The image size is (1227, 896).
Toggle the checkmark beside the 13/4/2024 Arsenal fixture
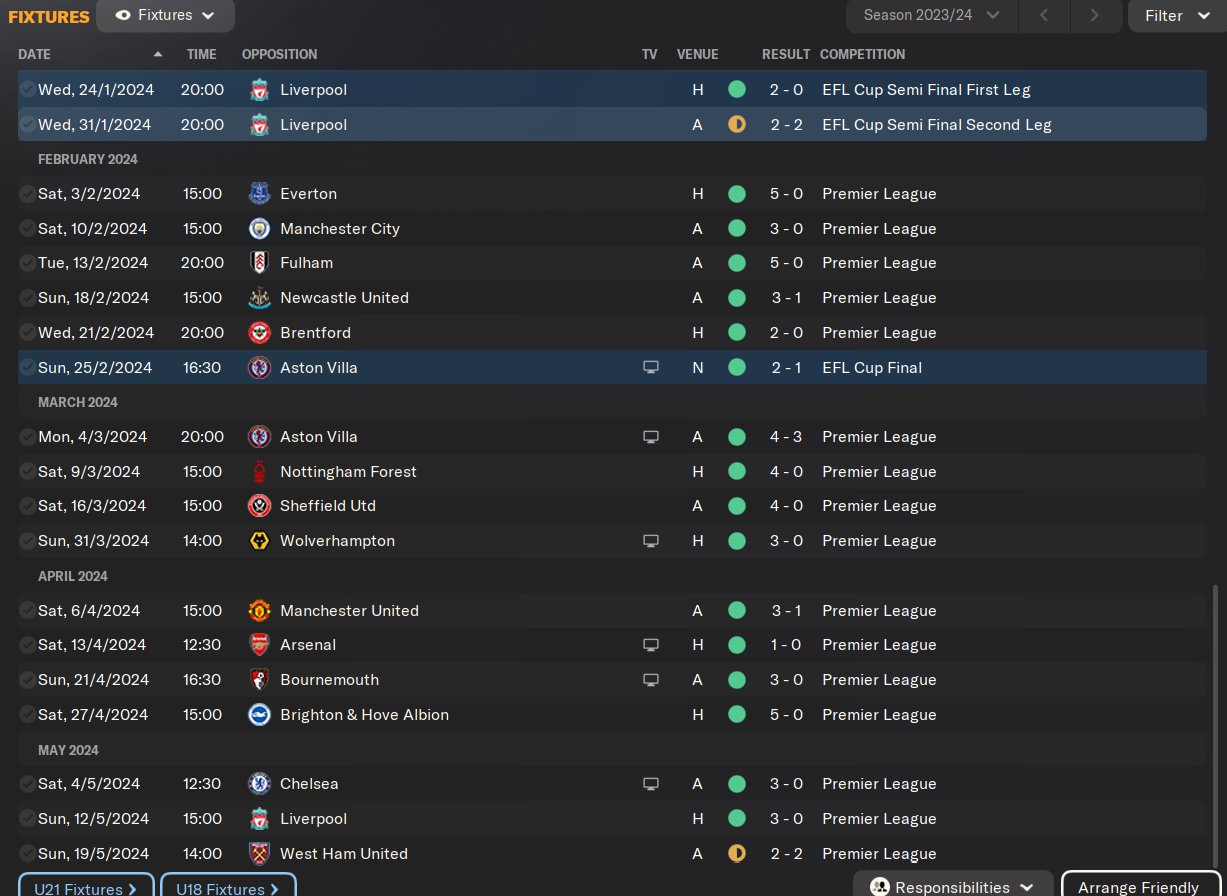pos(27,645)
